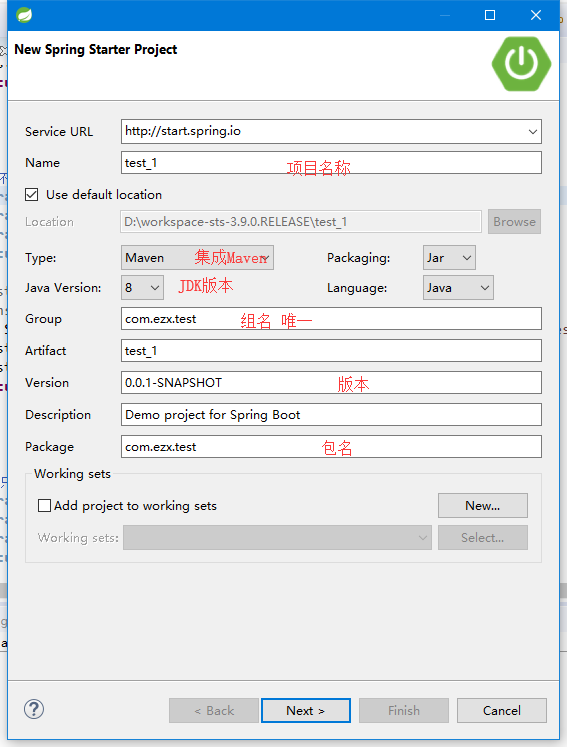Click the Browse location button
567x747 pixels.
pos(514,222)
